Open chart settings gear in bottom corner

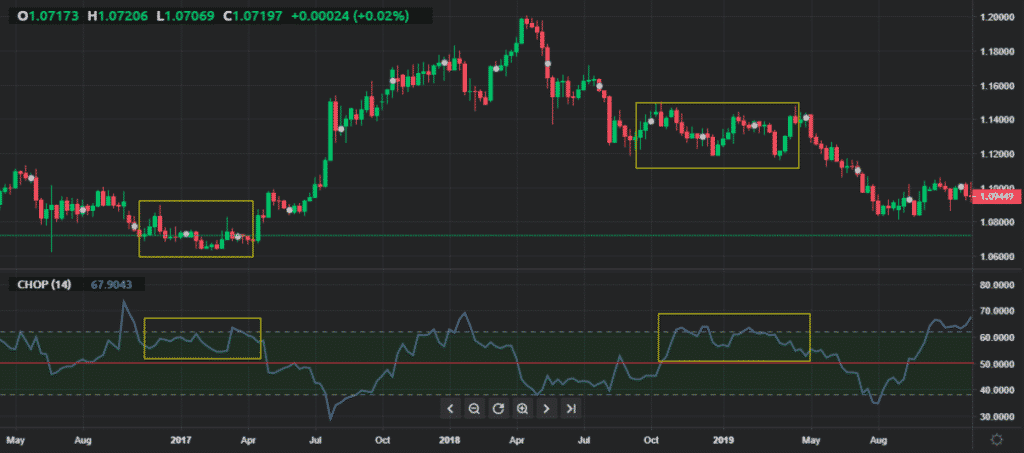pyautogui.click(x=996, y=439)
